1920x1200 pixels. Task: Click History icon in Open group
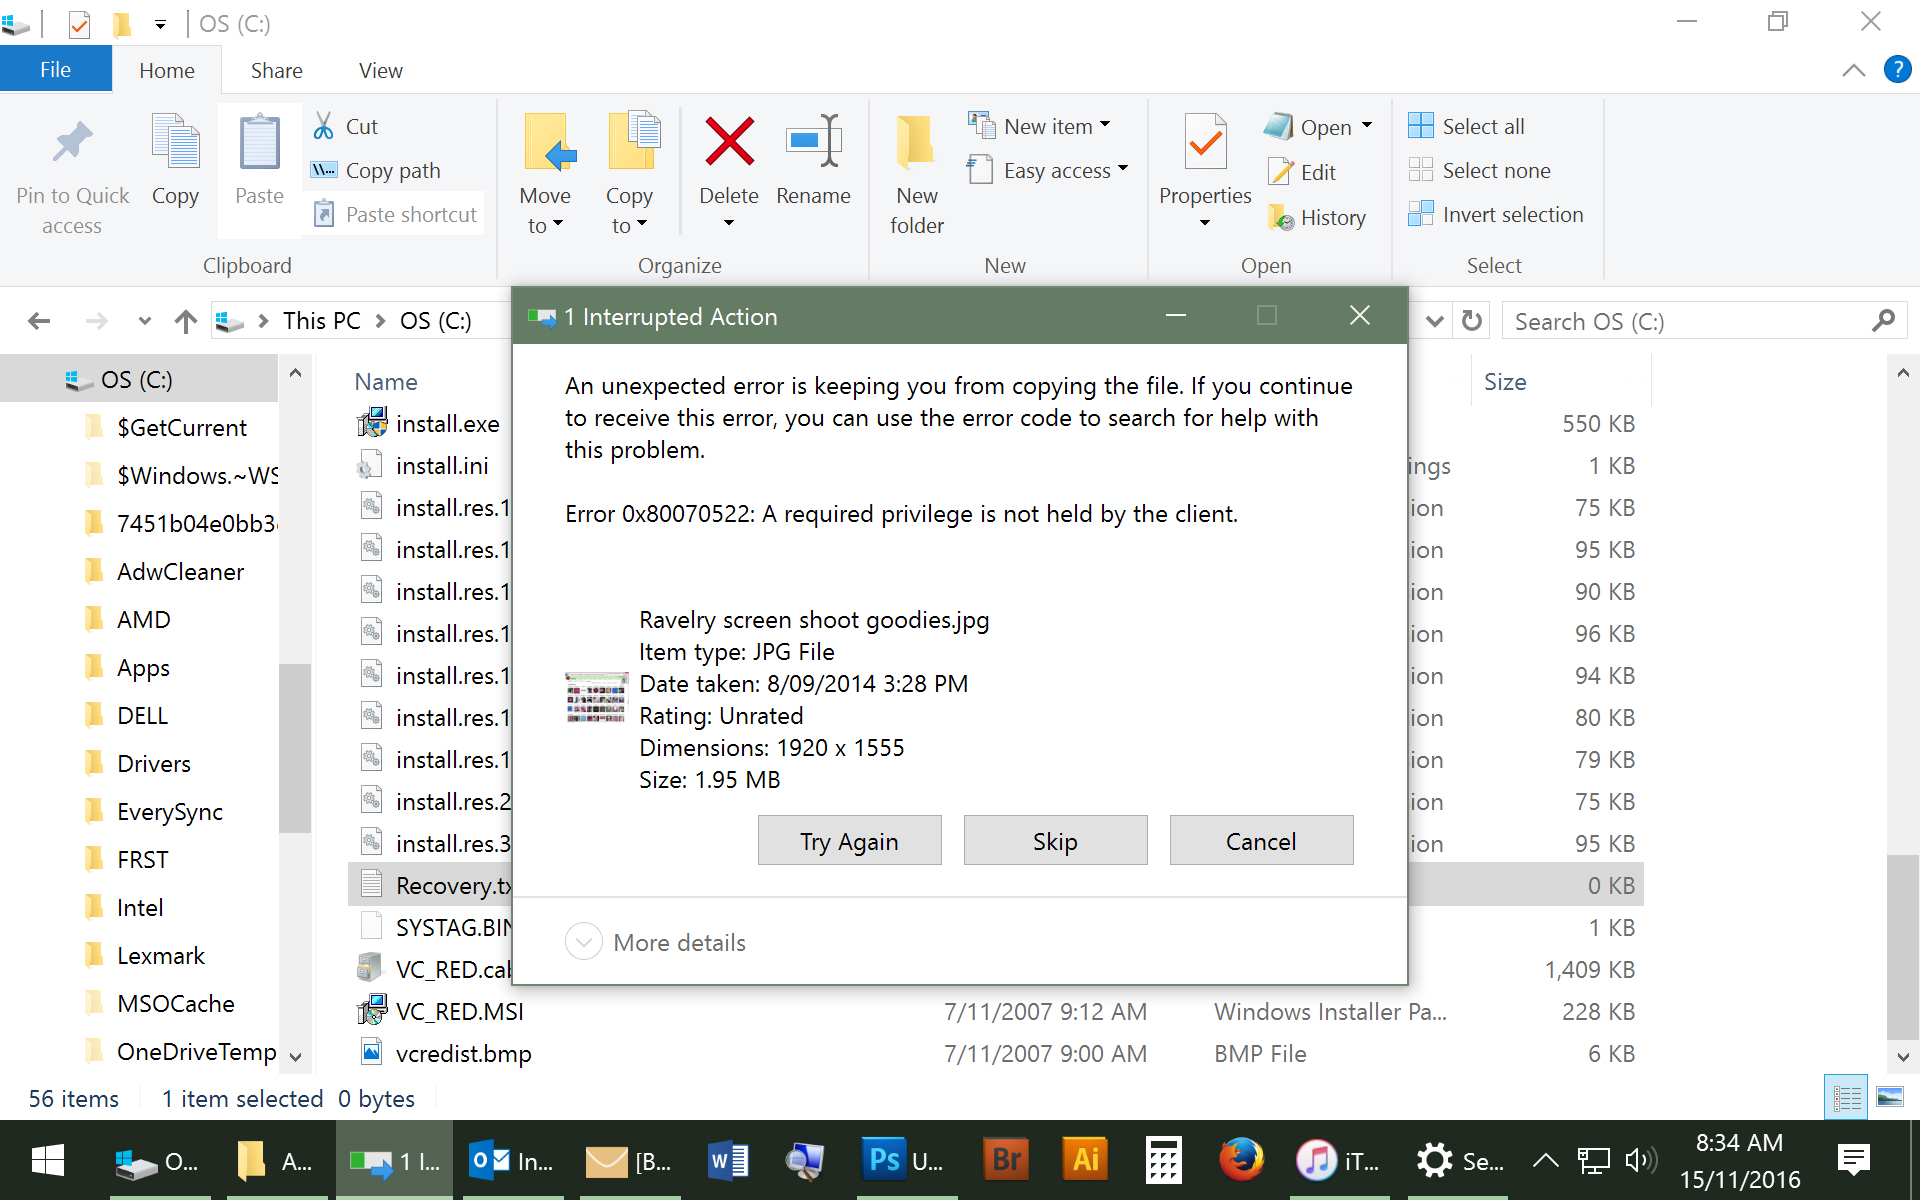(1281, 217)
